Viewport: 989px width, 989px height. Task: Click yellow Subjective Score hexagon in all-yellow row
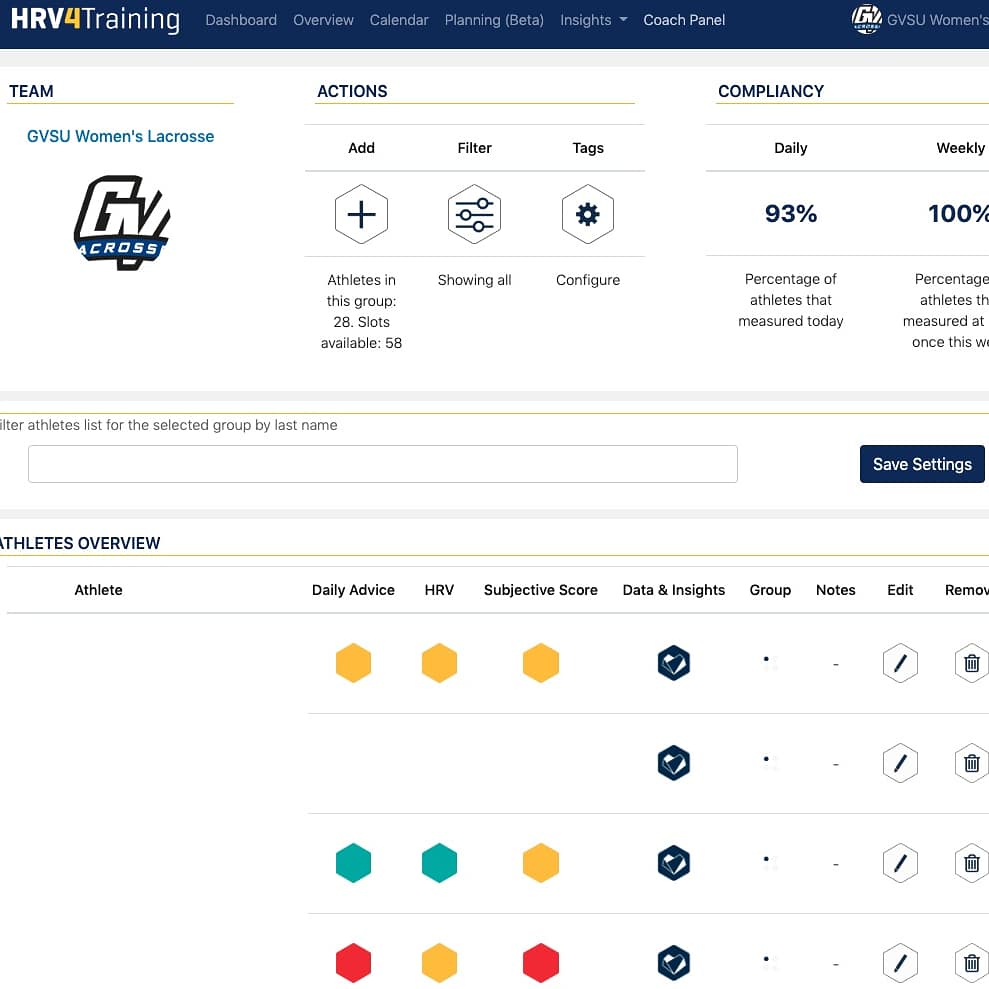point(541,663)
